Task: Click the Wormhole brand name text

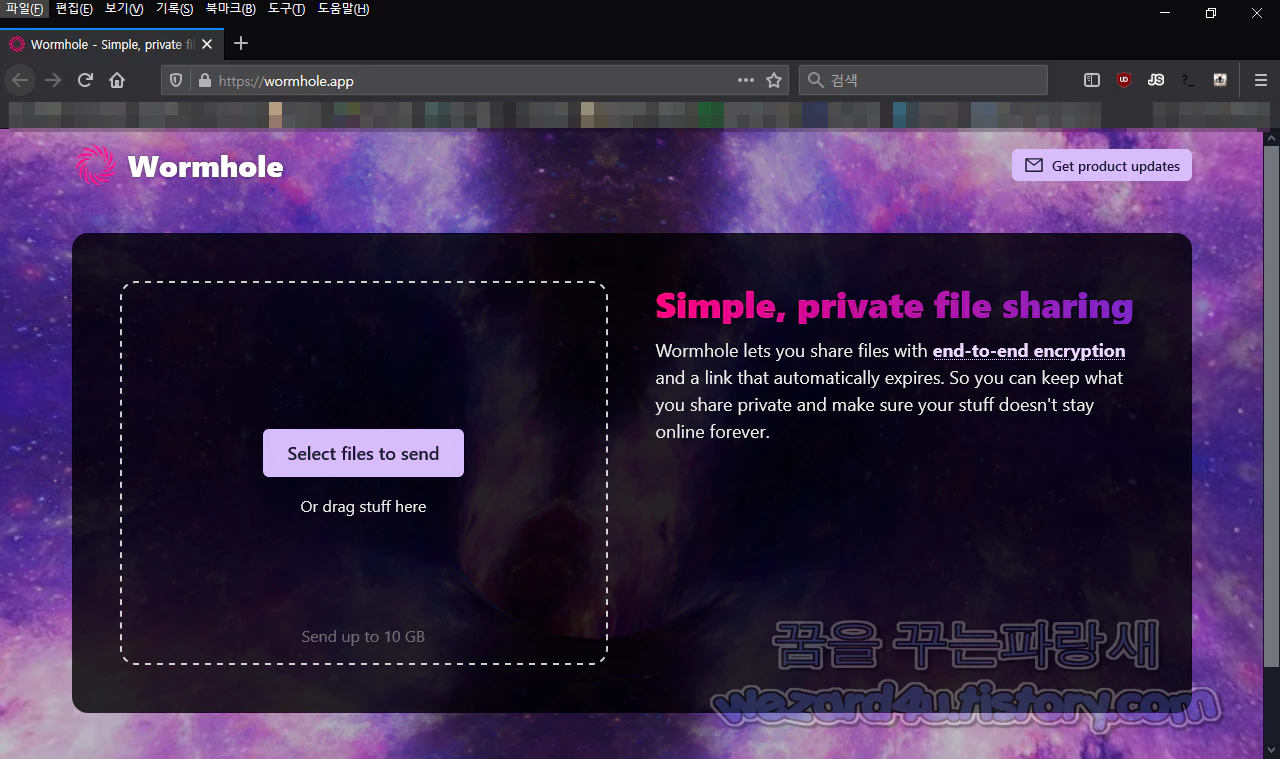Action: click(x=205, y=166)
